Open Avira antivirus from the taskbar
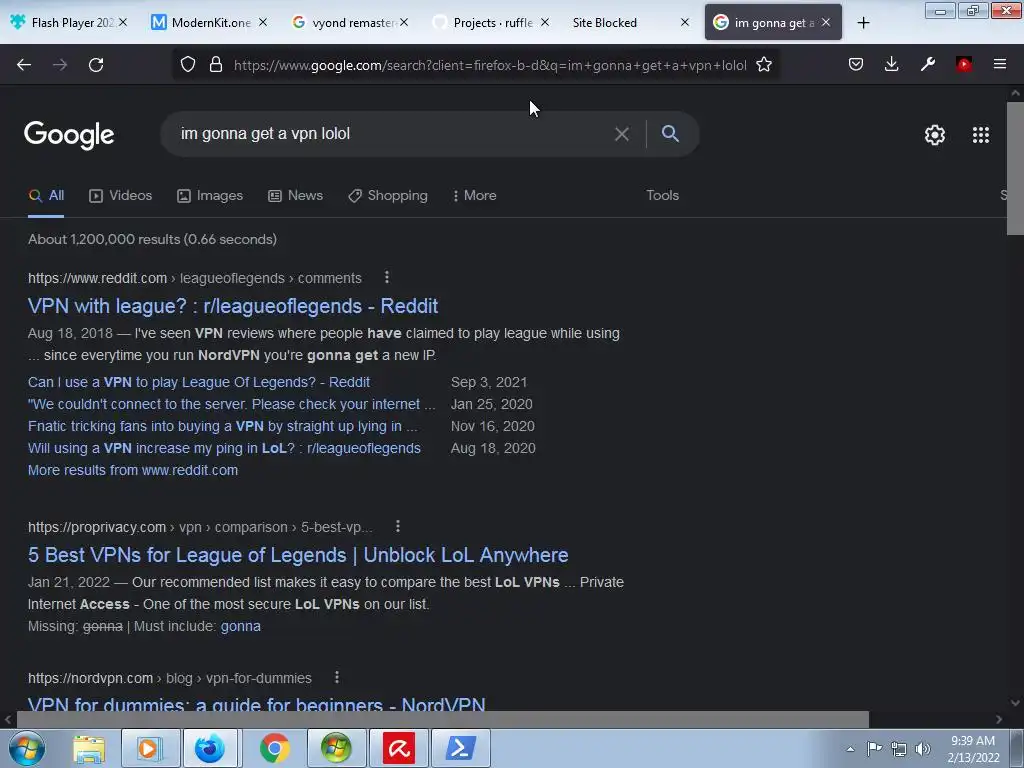1024x768 pixels. point(398,748)
